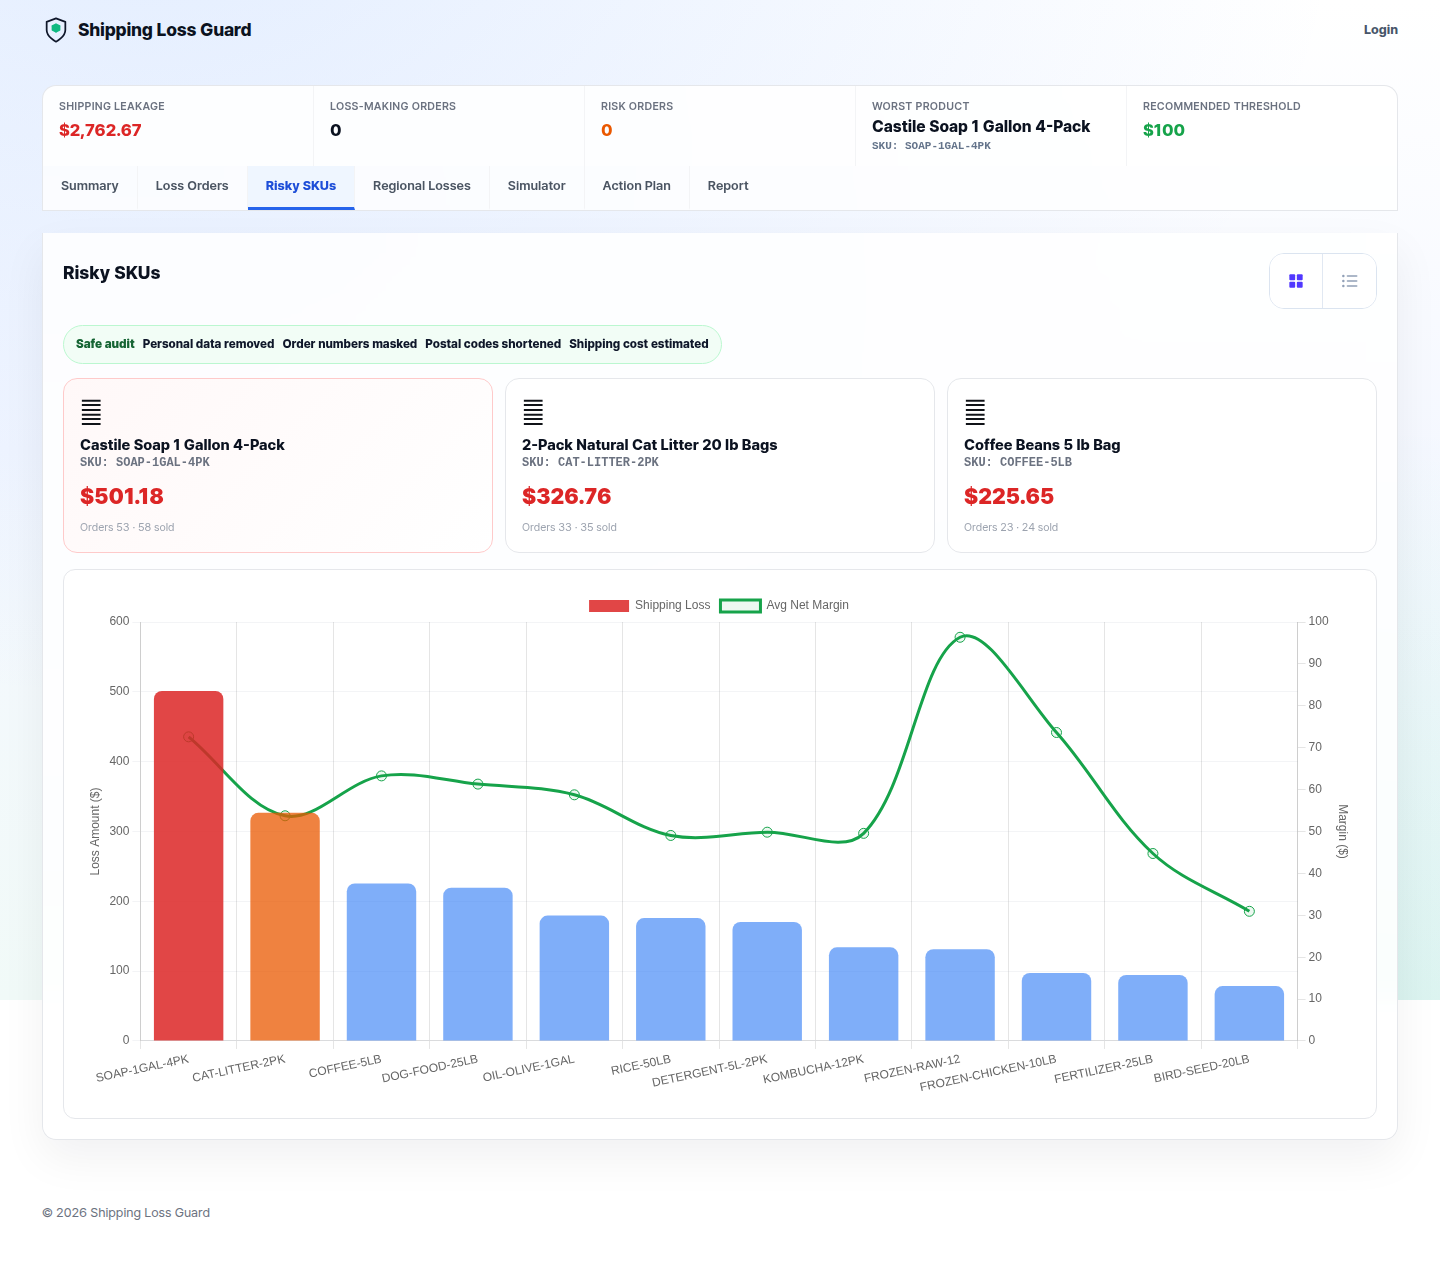This screenshot has width=1440, height=1265.
Task: Click the $326.76 loss amount
Action: point(566,496)
